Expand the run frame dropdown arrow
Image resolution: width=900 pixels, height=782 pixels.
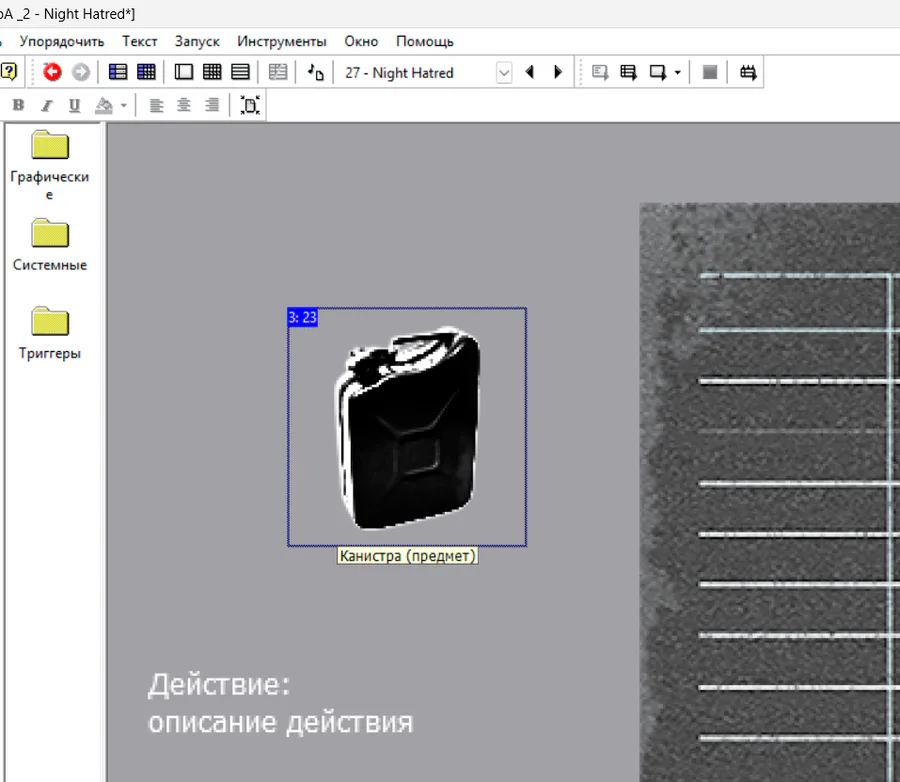pos(678,72)
